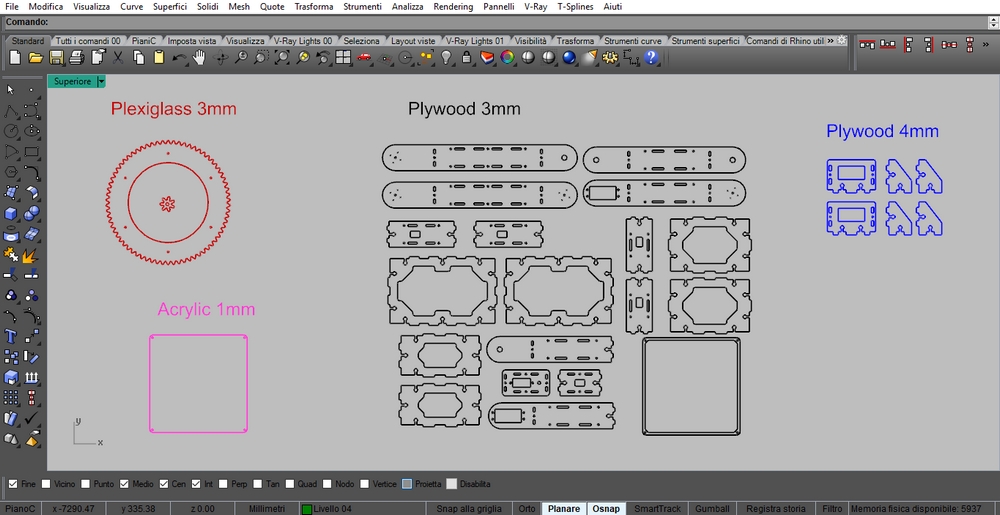Enable the Perp osnap checkbox
Screen dimensions: 1000x515
[223, 484]
